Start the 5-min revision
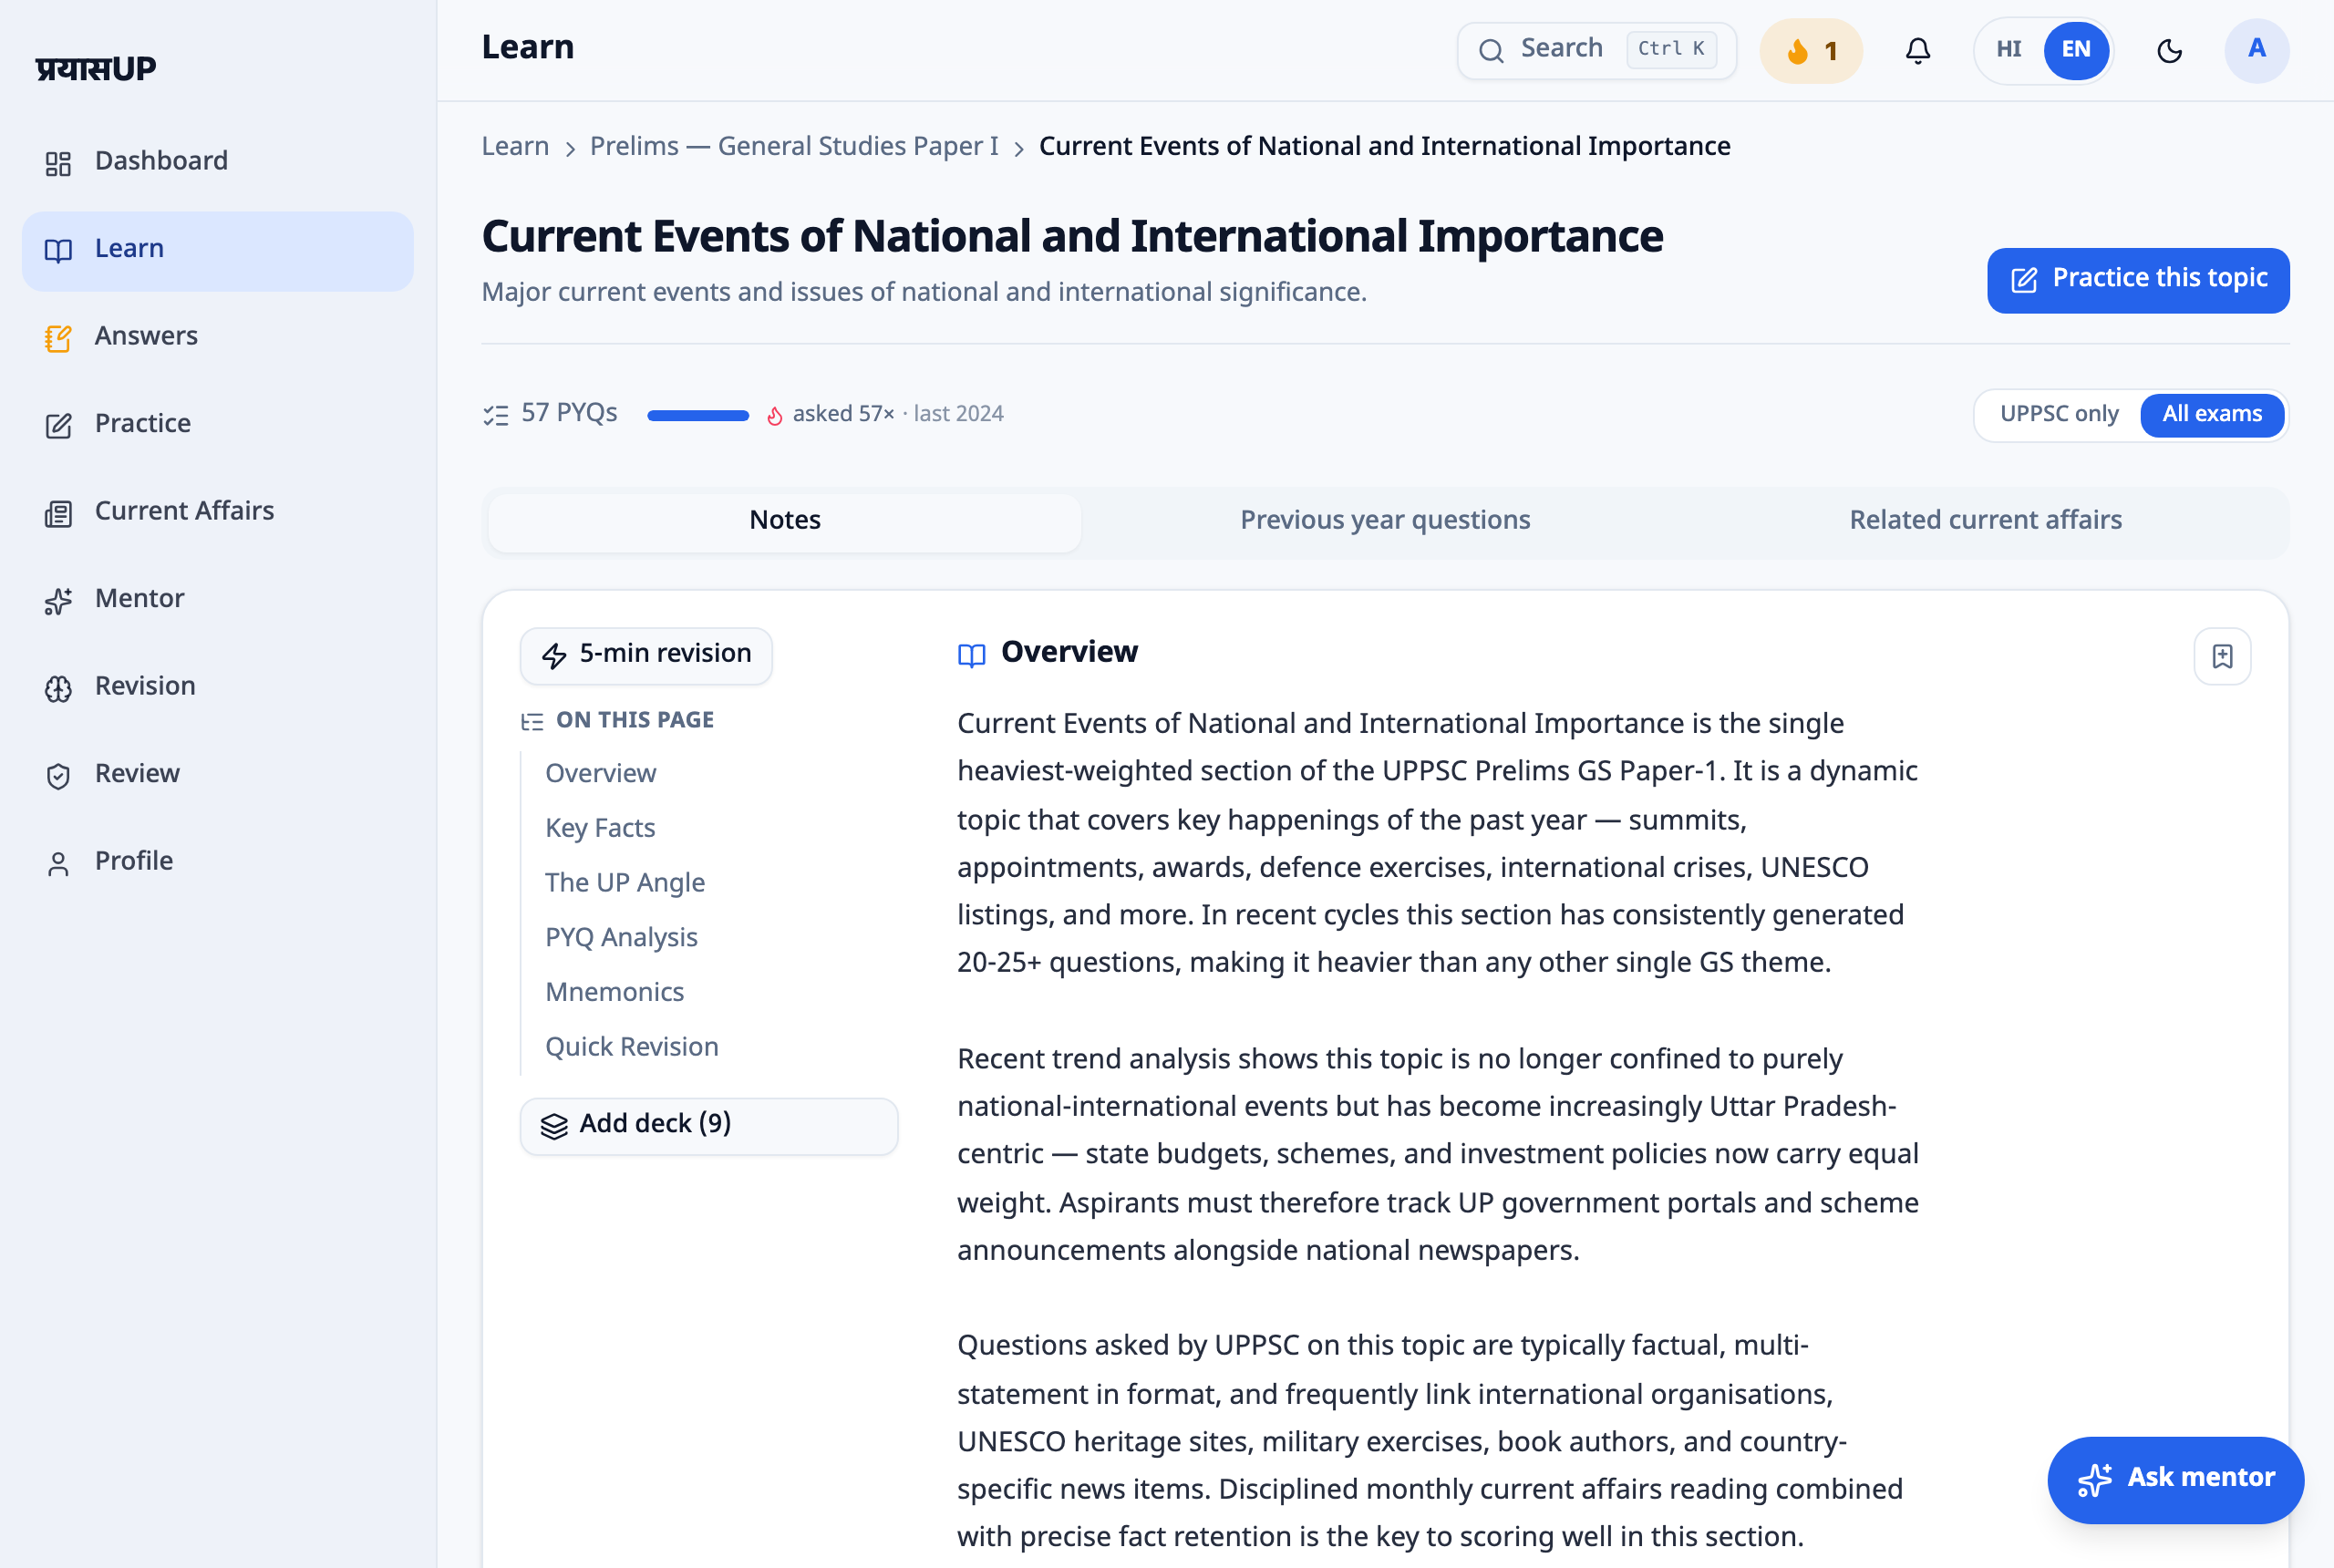 (x=646, y=656)
